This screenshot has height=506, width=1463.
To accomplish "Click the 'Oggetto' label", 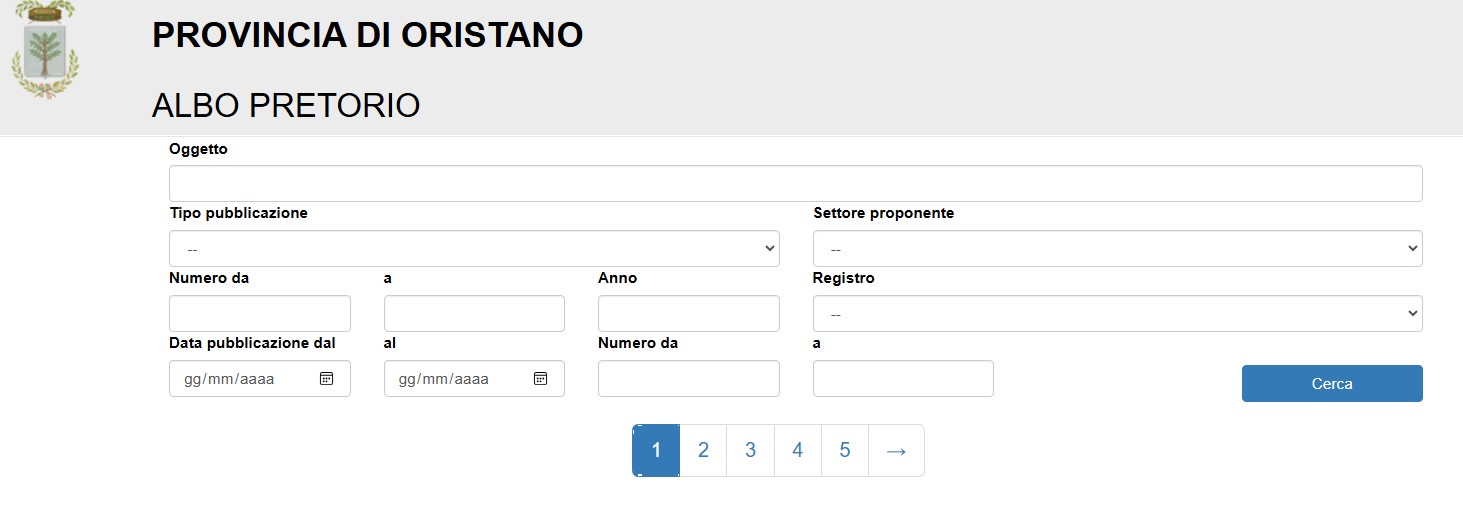I will click(199, 149).
